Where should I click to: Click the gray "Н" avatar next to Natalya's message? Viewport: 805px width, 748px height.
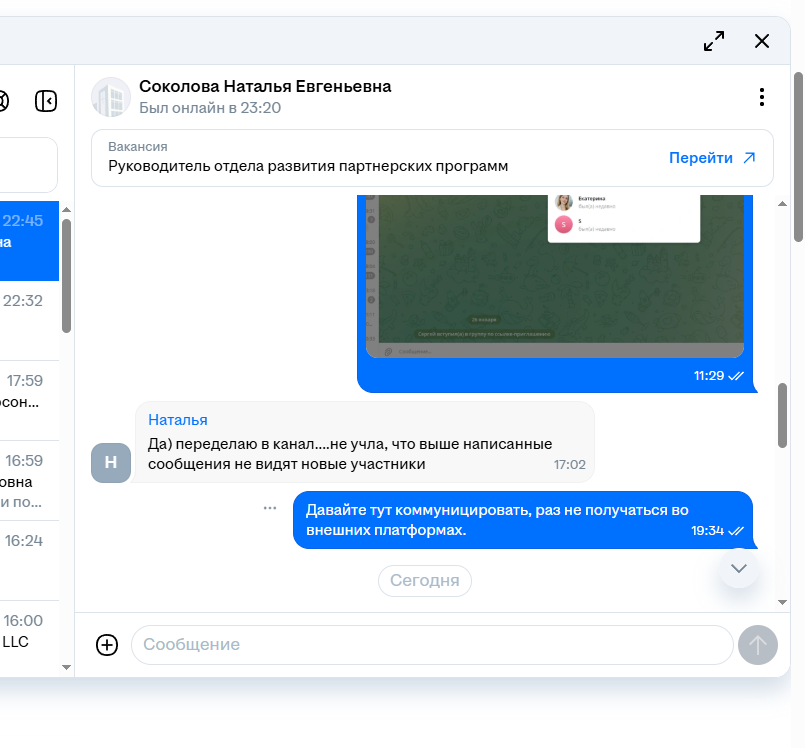(111, 463)
